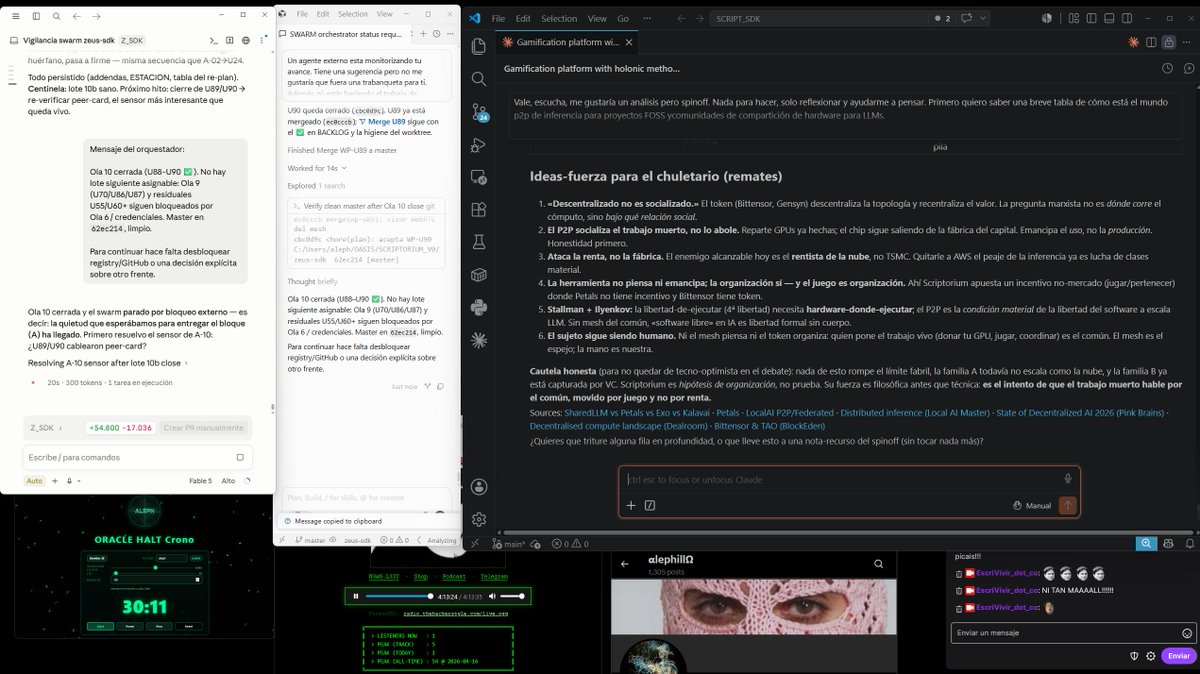Toggle Auto mode pill in left chat input
The width and height of the screenshot is (1200, 674).
point(34,480)
